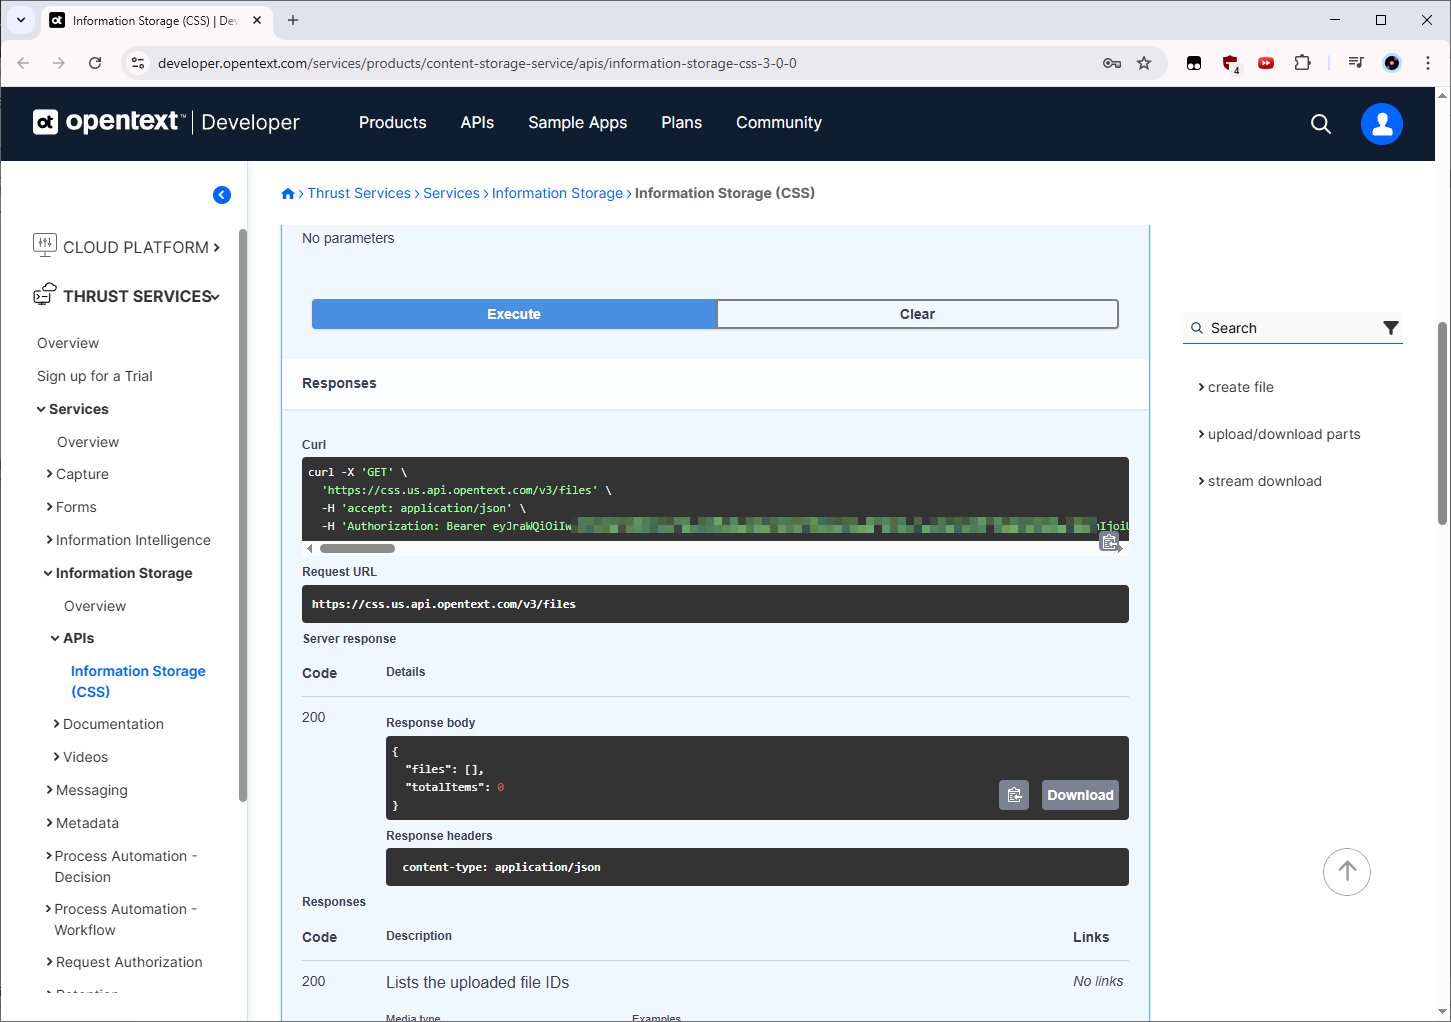Open site information icon in address bar
The width and height of the screenshot is (1451, 1022).
point(138,63)
